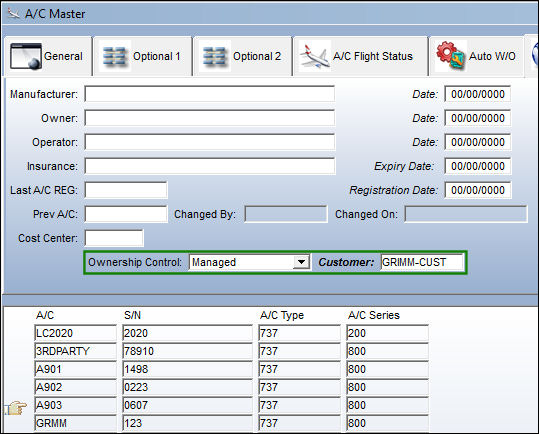
Task: Click the Changed By field
Action: pyautogui.click(x=286, y=214)
